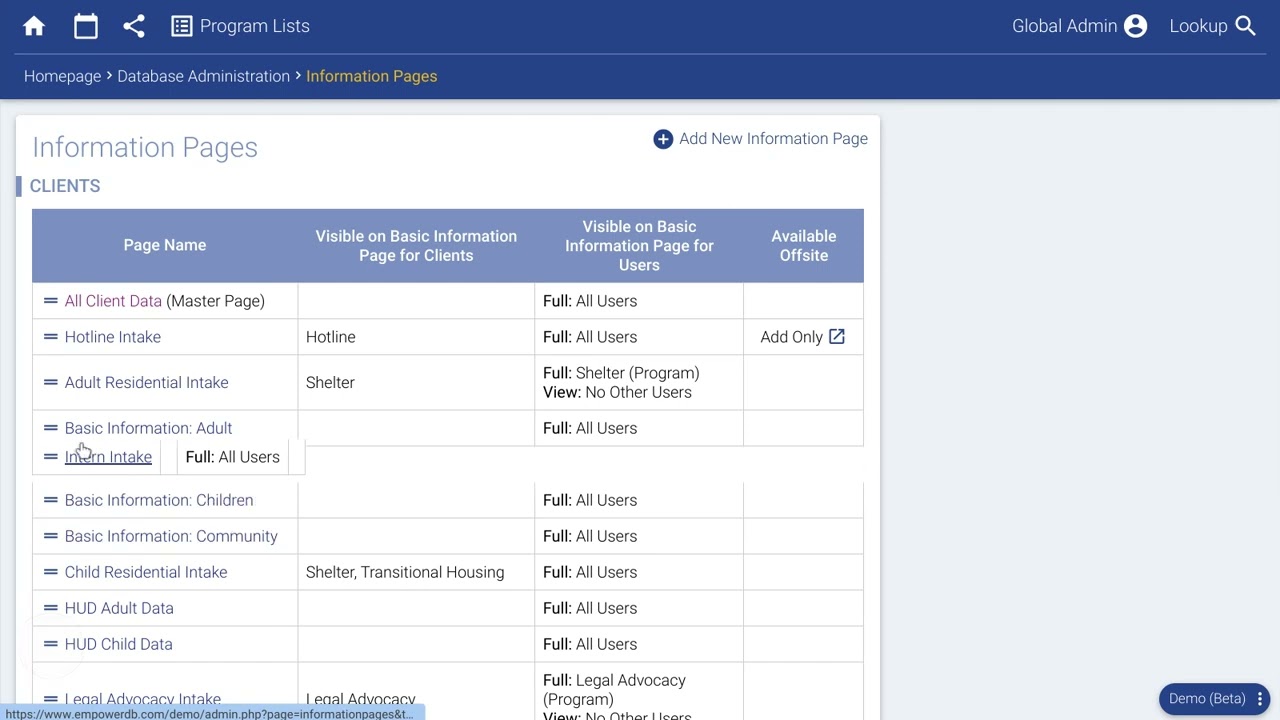Go to the Home icon
The height and width of the screenshot is (720, 1280).
pyautogui.click(x=34, y=26)
